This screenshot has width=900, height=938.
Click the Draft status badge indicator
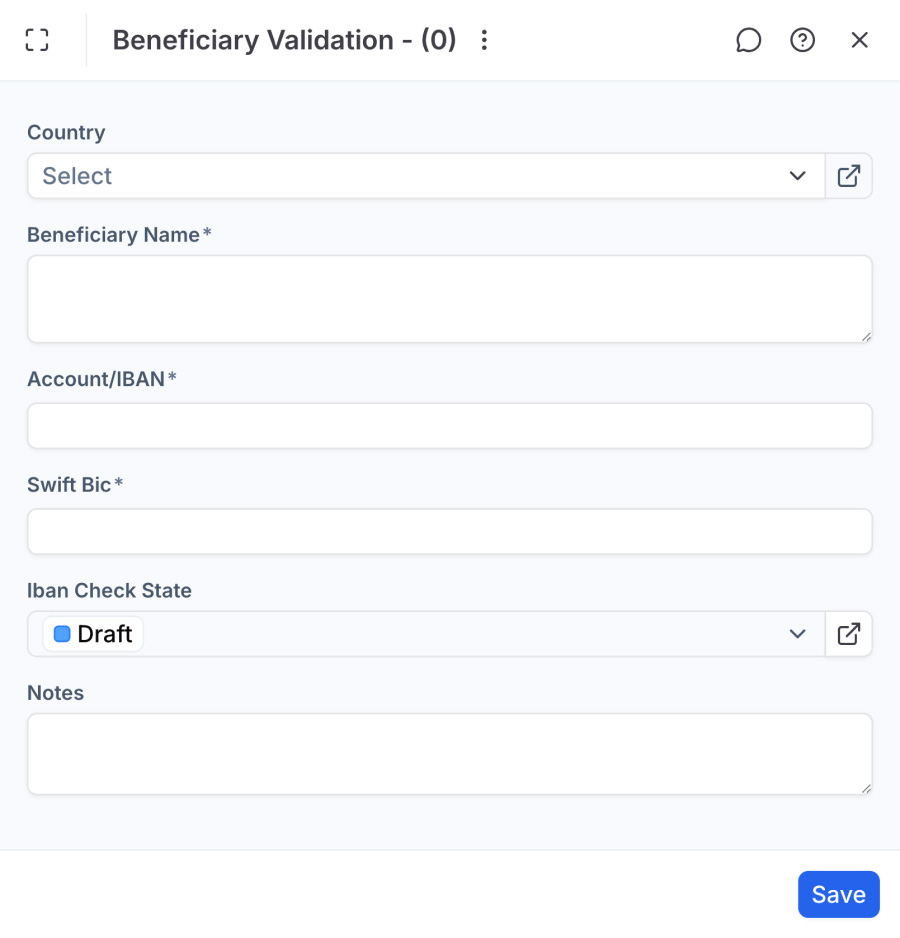pyautogui.click(x=91, y=633)
